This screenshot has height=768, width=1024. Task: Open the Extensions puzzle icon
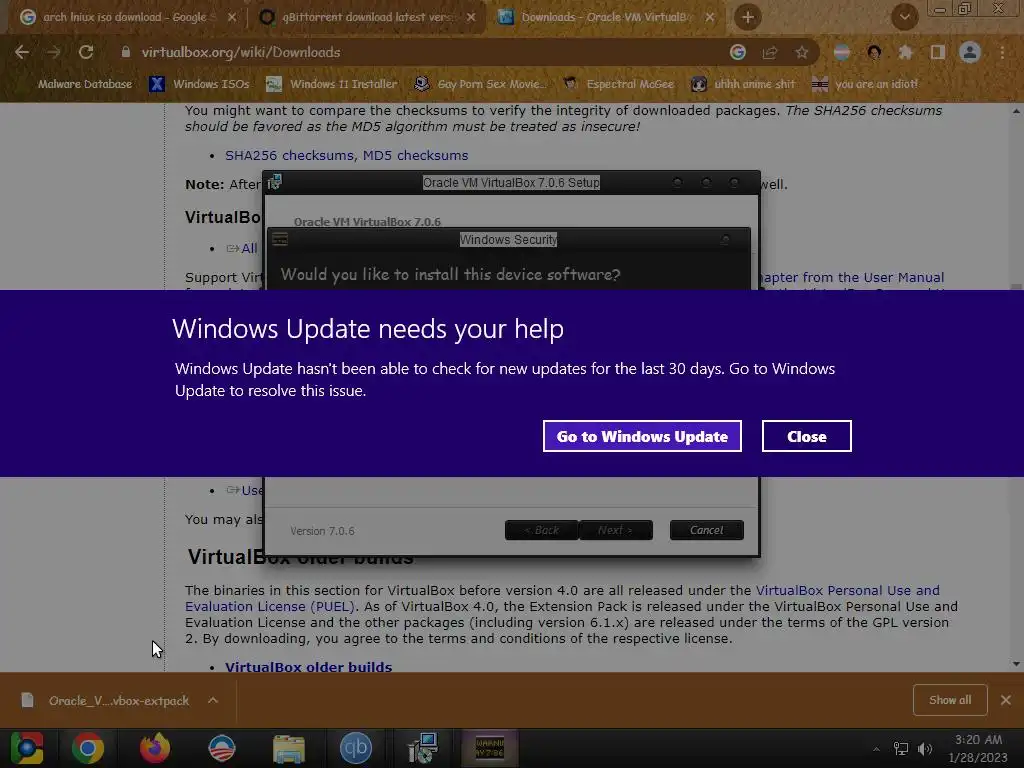pos(905,52)
